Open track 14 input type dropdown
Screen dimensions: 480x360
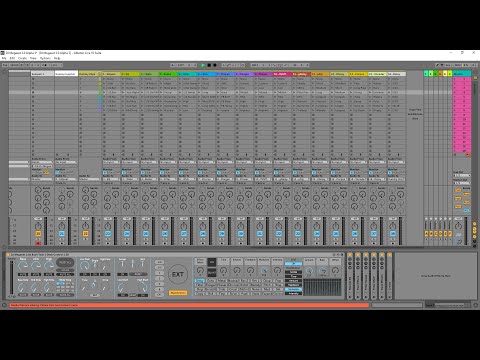coord(358,162)
